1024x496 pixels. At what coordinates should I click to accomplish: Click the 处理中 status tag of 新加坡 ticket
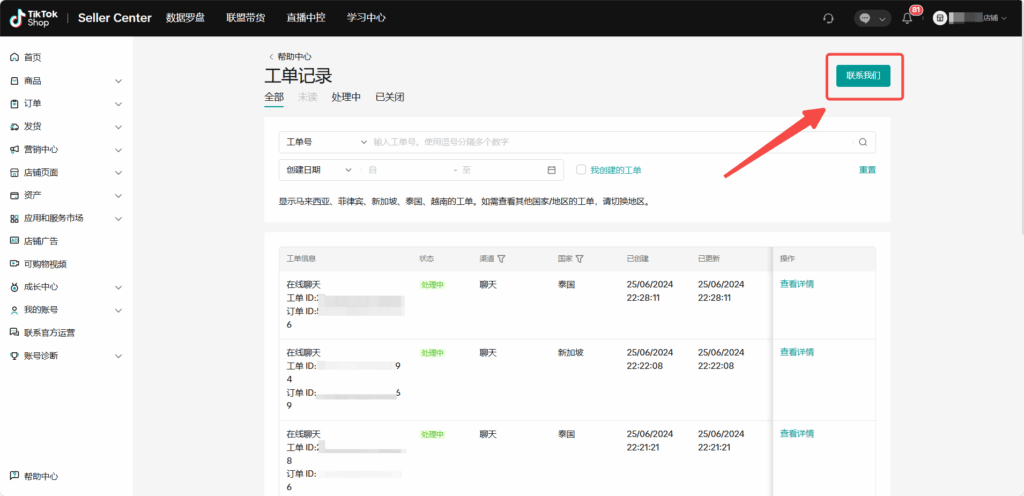coord(432,352)
